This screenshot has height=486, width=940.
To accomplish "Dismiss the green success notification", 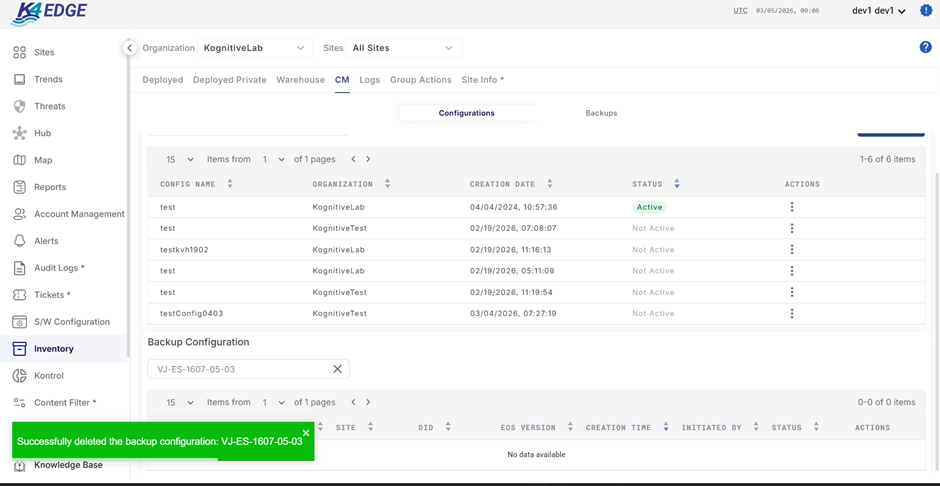I will pos(306,433).
